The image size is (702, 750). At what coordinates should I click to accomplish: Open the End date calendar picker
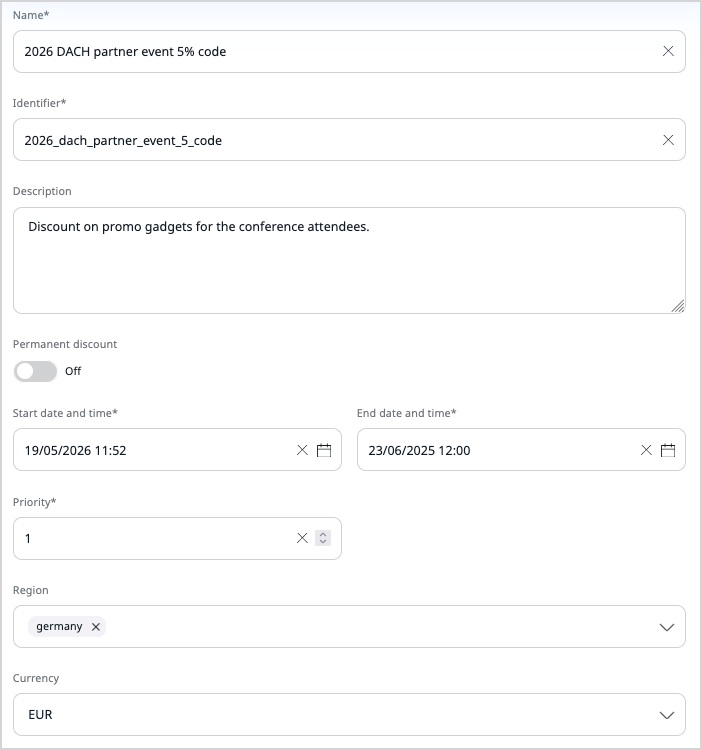[668, 450]
